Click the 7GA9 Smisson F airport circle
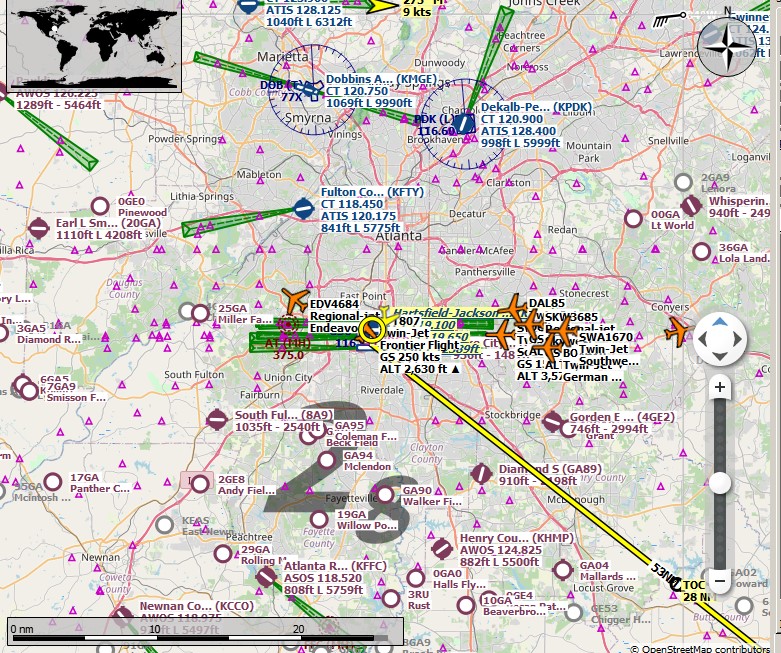This screenshot has width=781, height=653. (x=30, y=391)
